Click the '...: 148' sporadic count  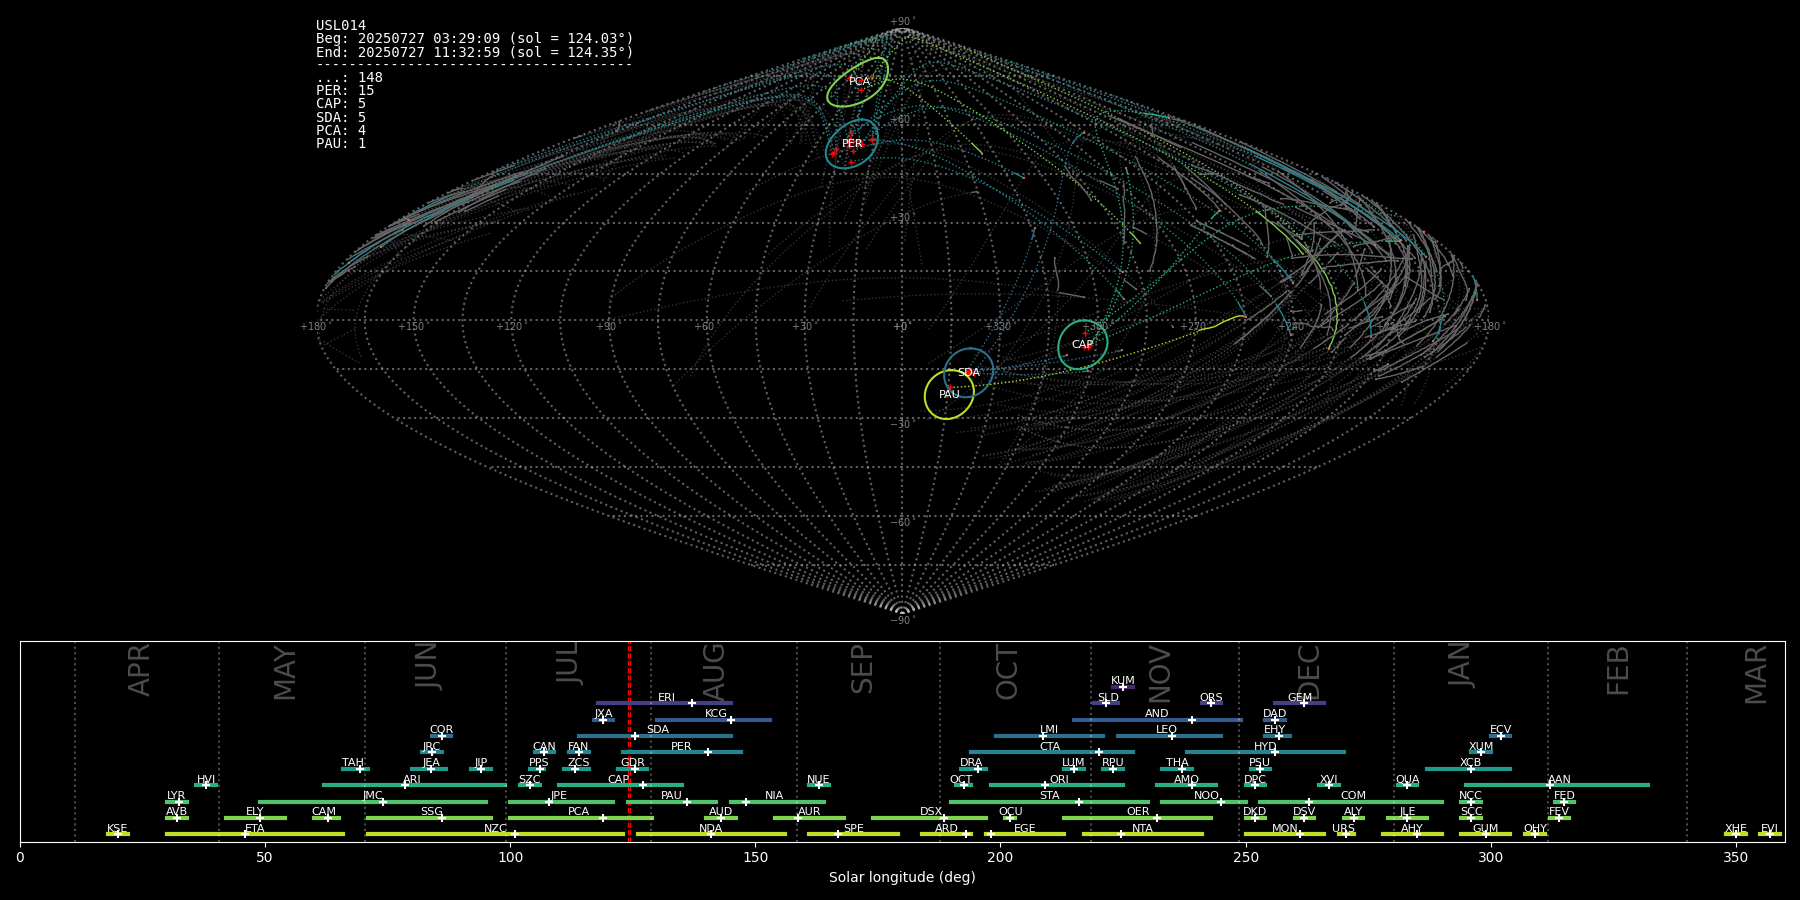(x=349, y=78)
